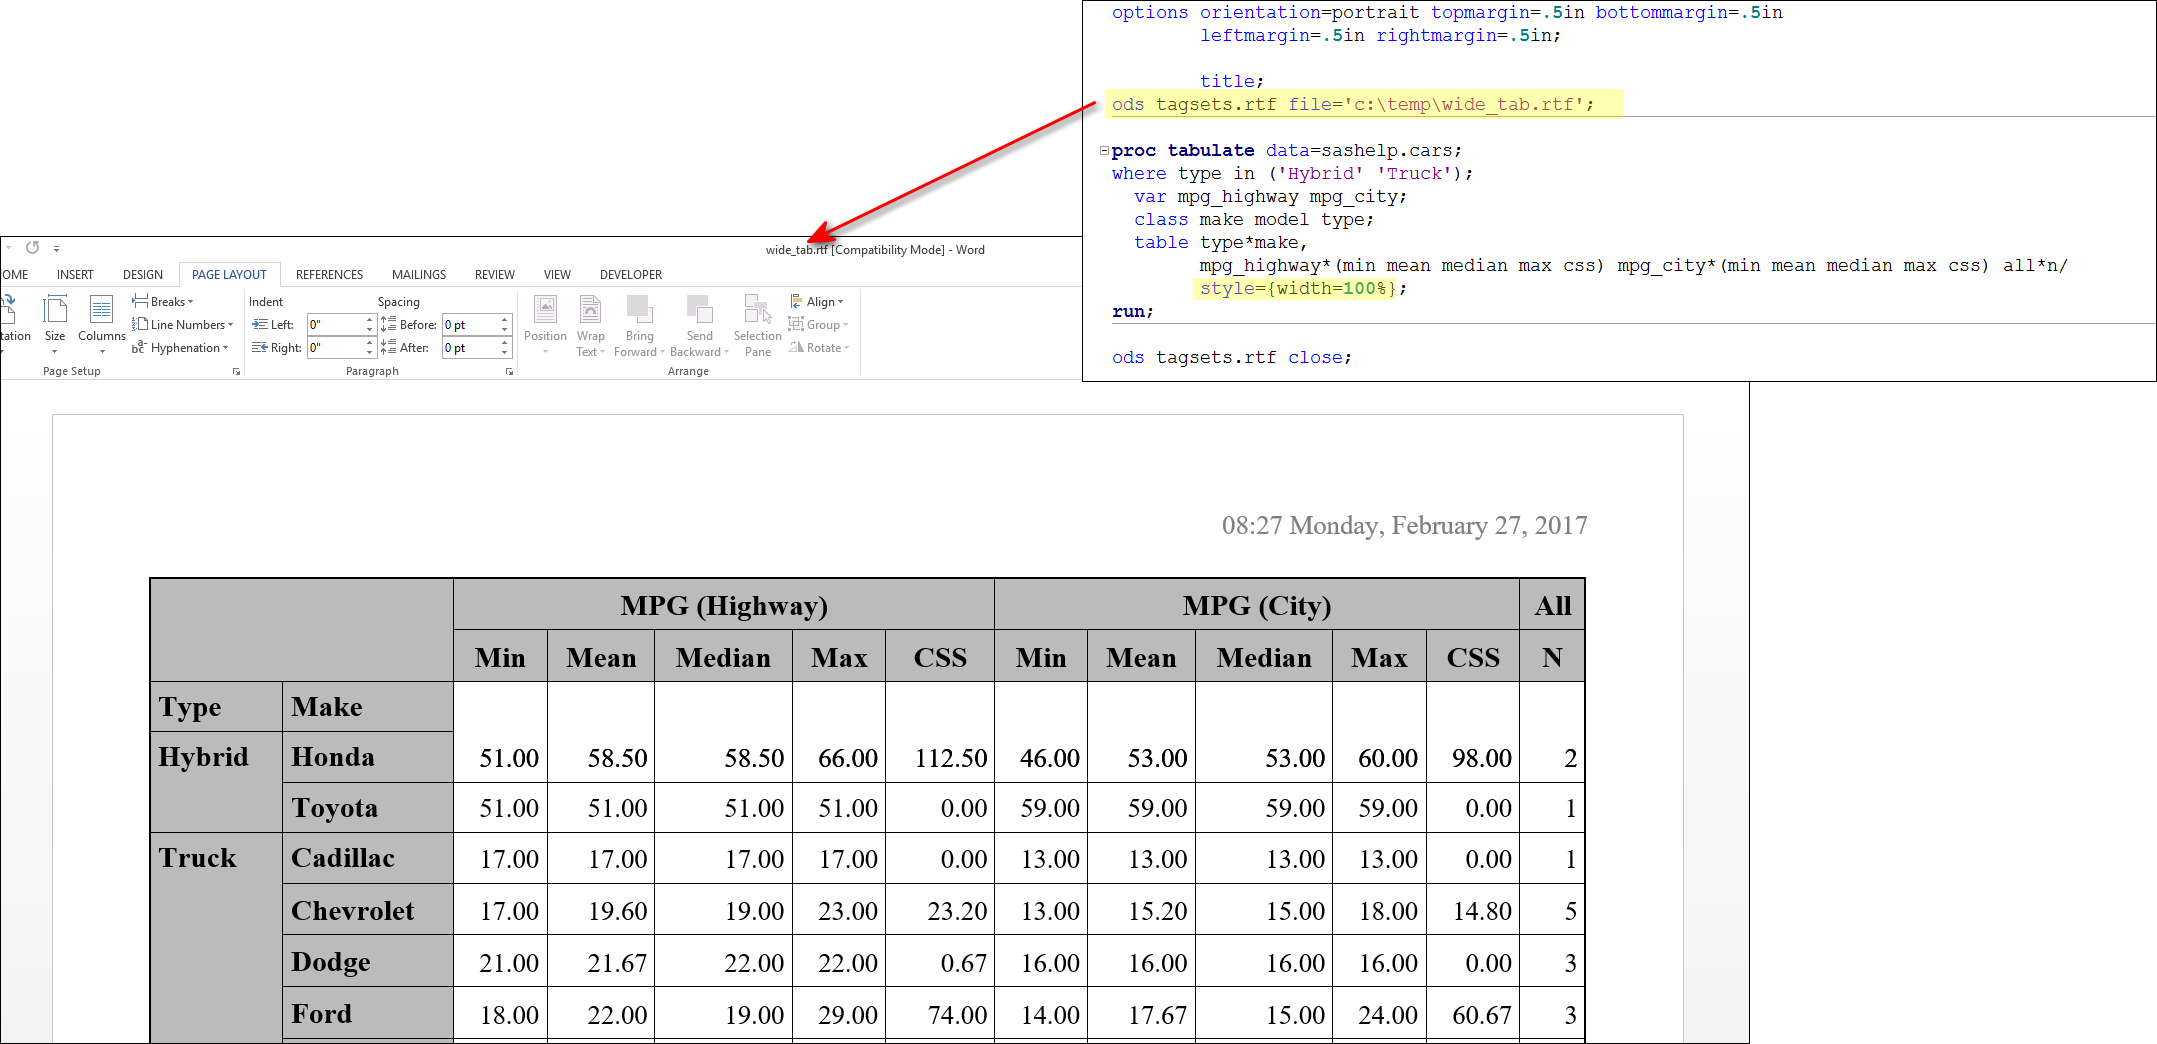Click the date text '08:27 Monday, February 27, 2017'

tap(1404, 525)
